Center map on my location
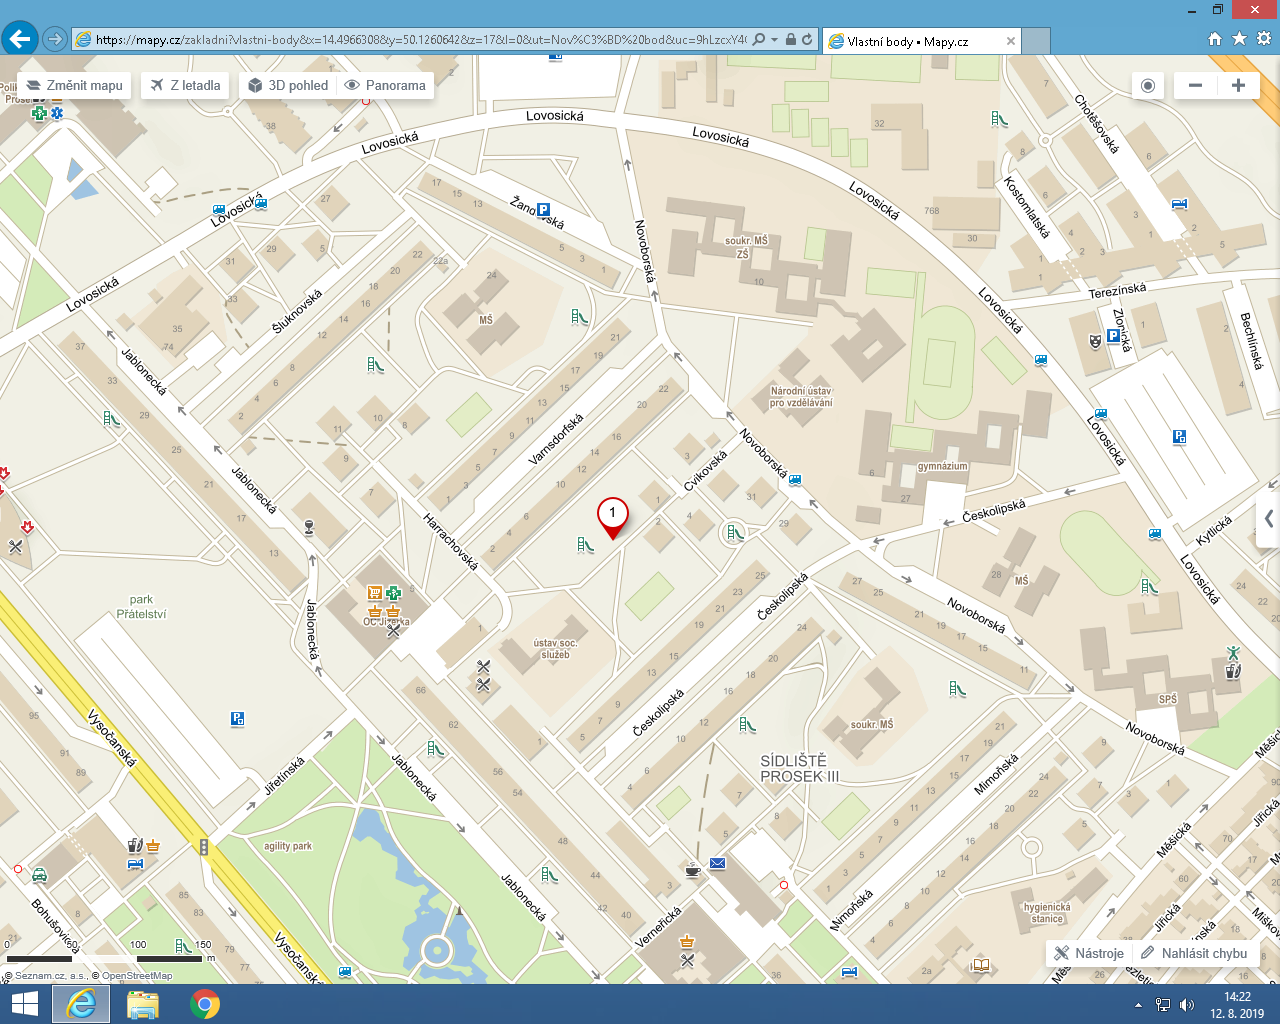The width and height of the screenshot is (1280, 1024). 1148,85
